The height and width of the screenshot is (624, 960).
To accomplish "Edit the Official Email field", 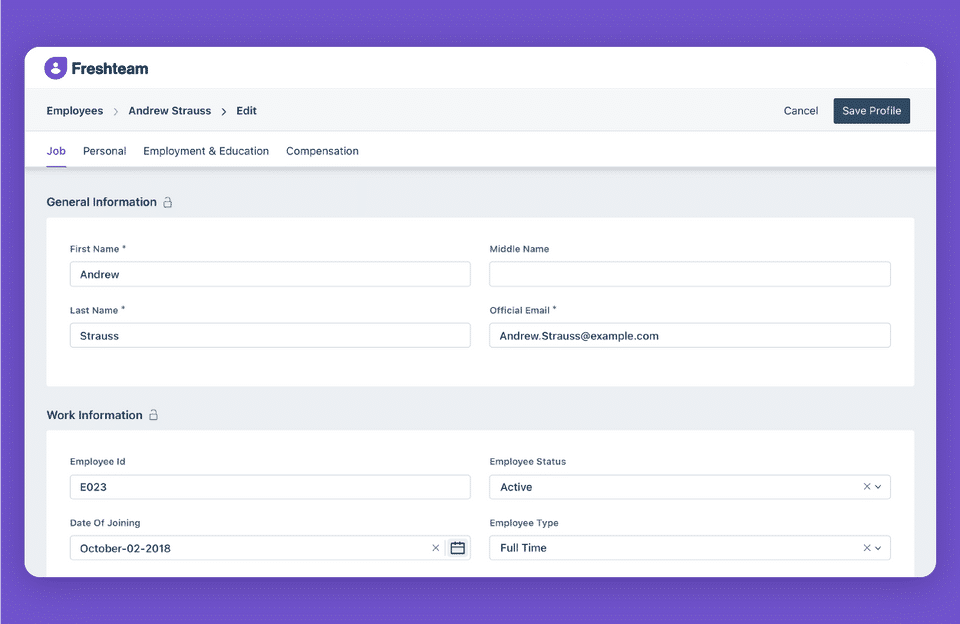I will [x=689, y=336].
